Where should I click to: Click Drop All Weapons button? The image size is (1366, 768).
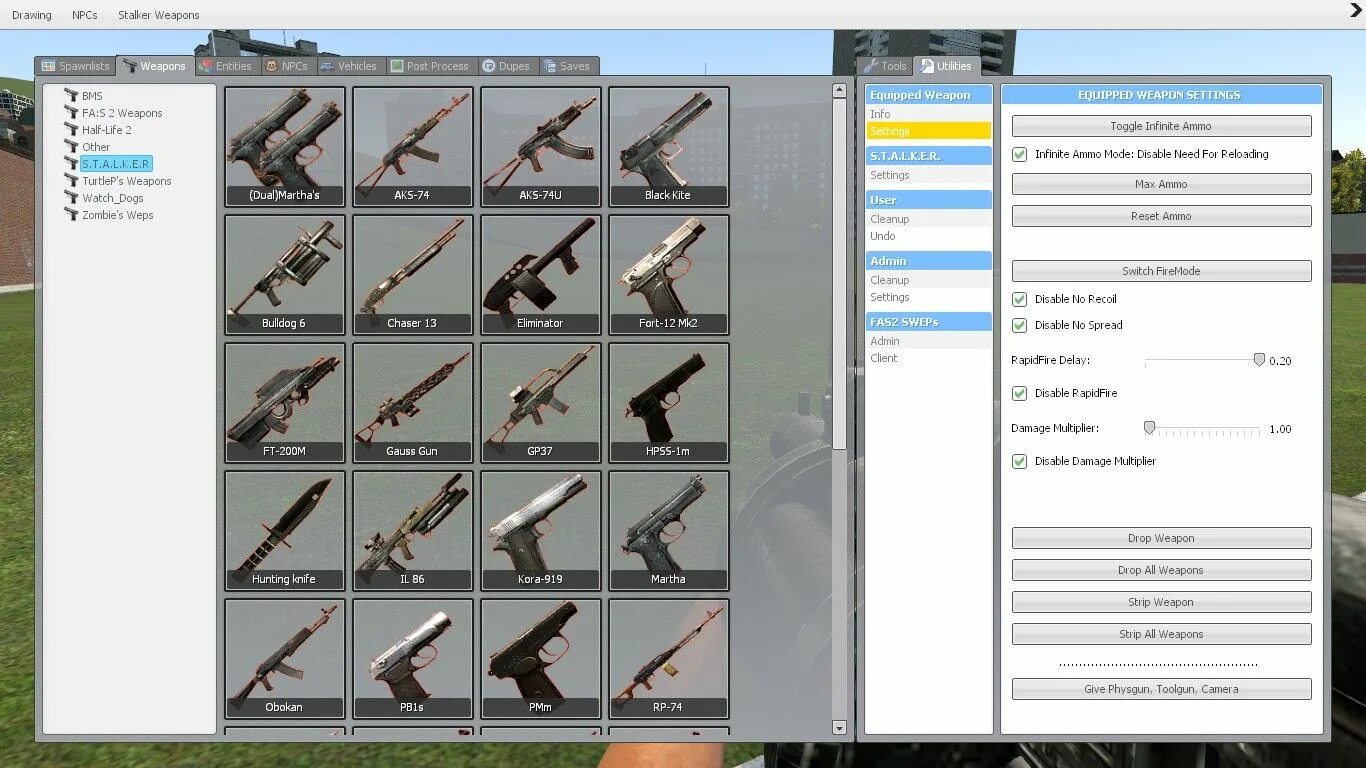click(x=1161, y=570)
